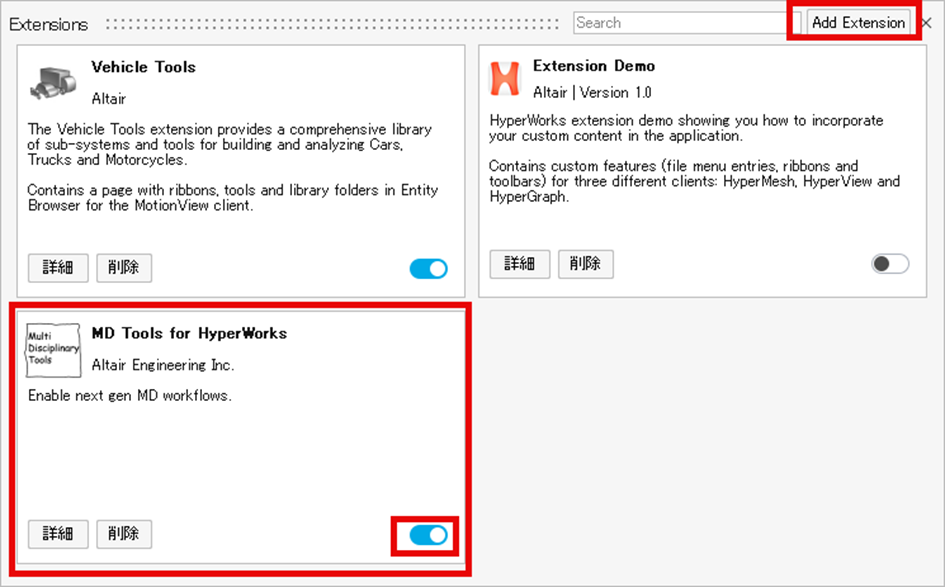Open 詳細 details for MD Tools
945x587 pixels.
click(x=58, y=534)
